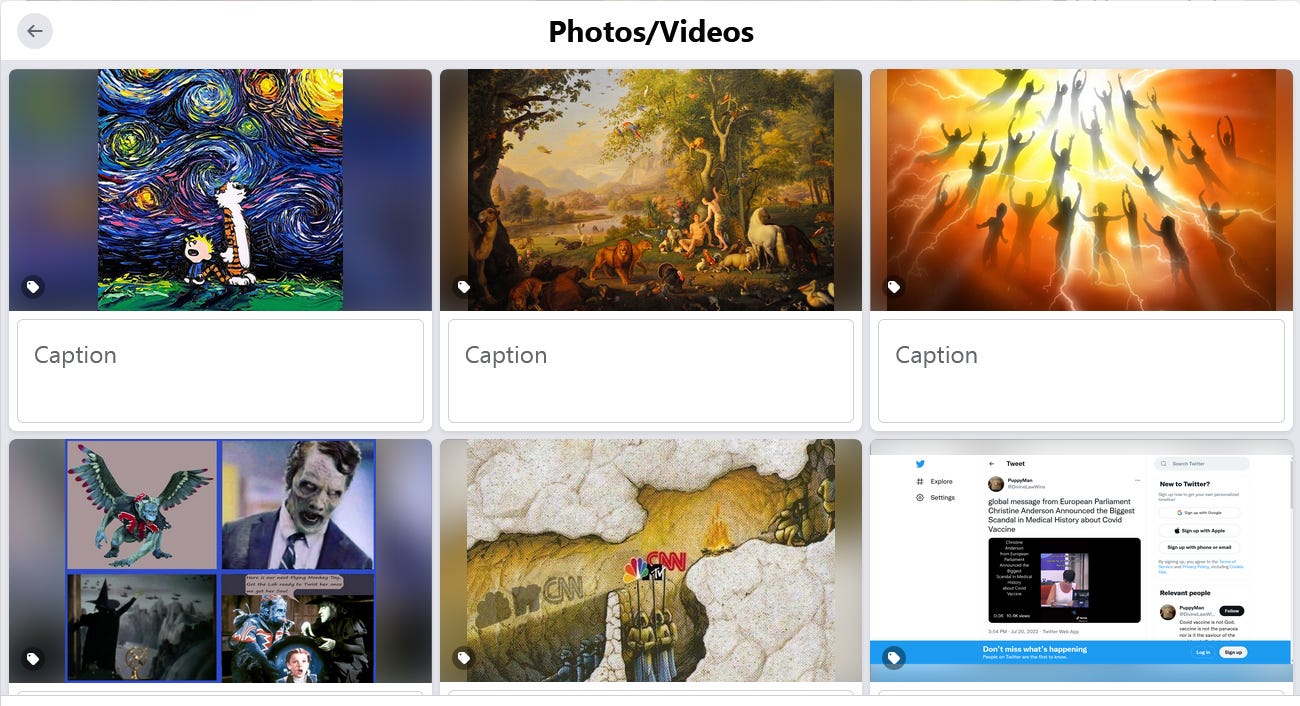Image resolution: width=1300 pixels, height=706 pixels.
Task: Select the CNN cave illustration thumbnail
Action: (651, 561)
